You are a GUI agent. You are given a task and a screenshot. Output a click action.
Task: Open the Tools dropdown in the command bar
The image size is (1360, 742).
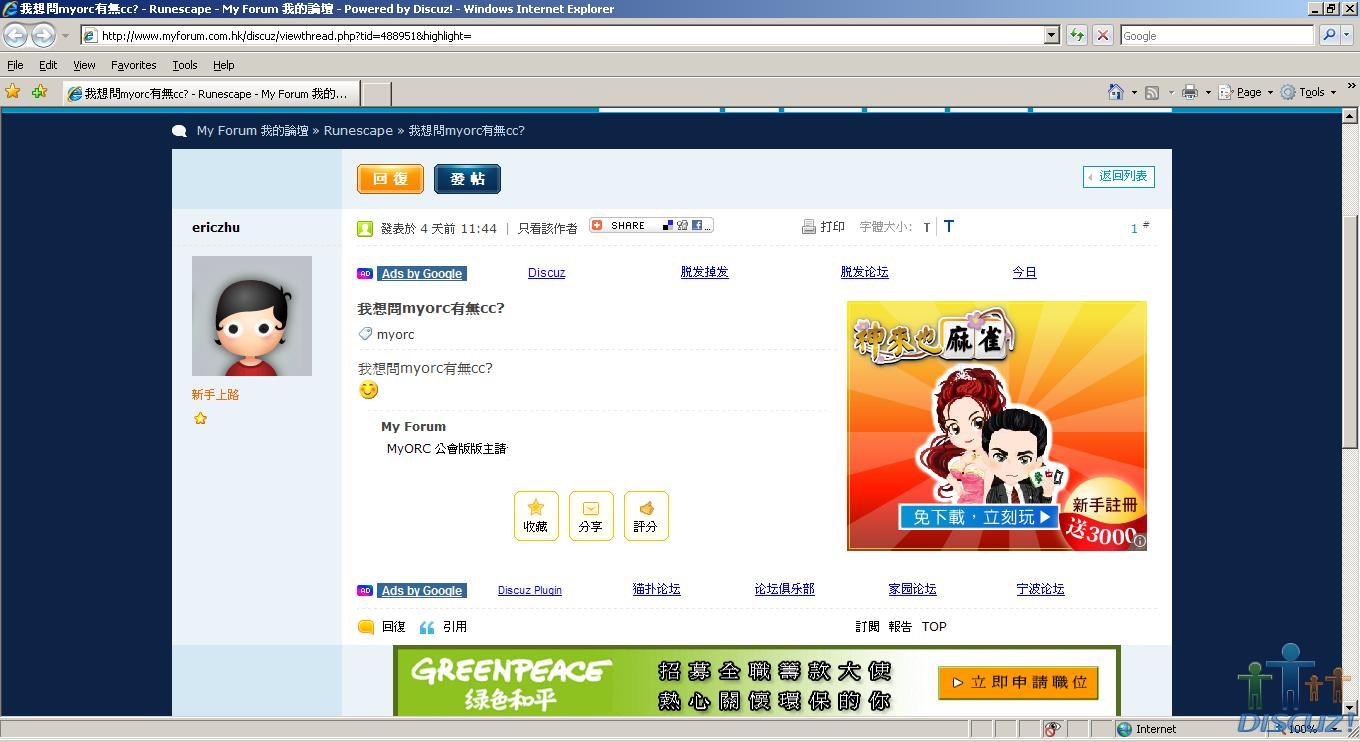(1309, 92)
